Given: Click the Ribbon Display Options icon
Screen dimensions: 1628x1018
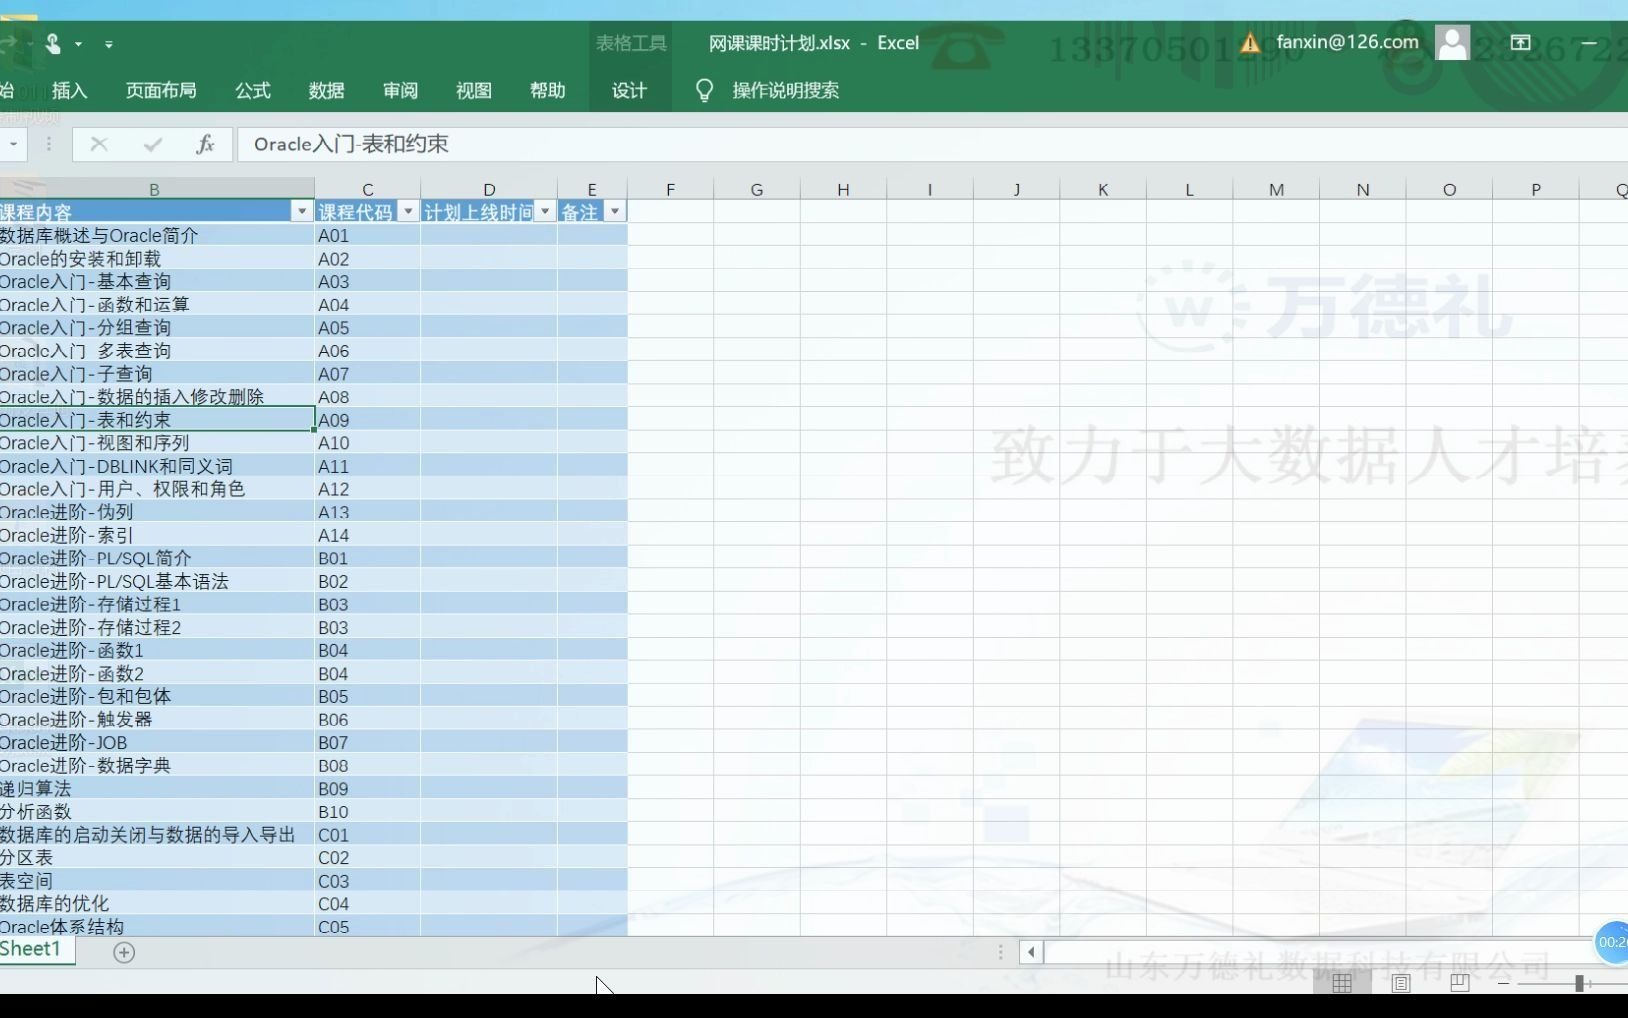Looking at the screenshot, I should click(x=1520, y=42).
